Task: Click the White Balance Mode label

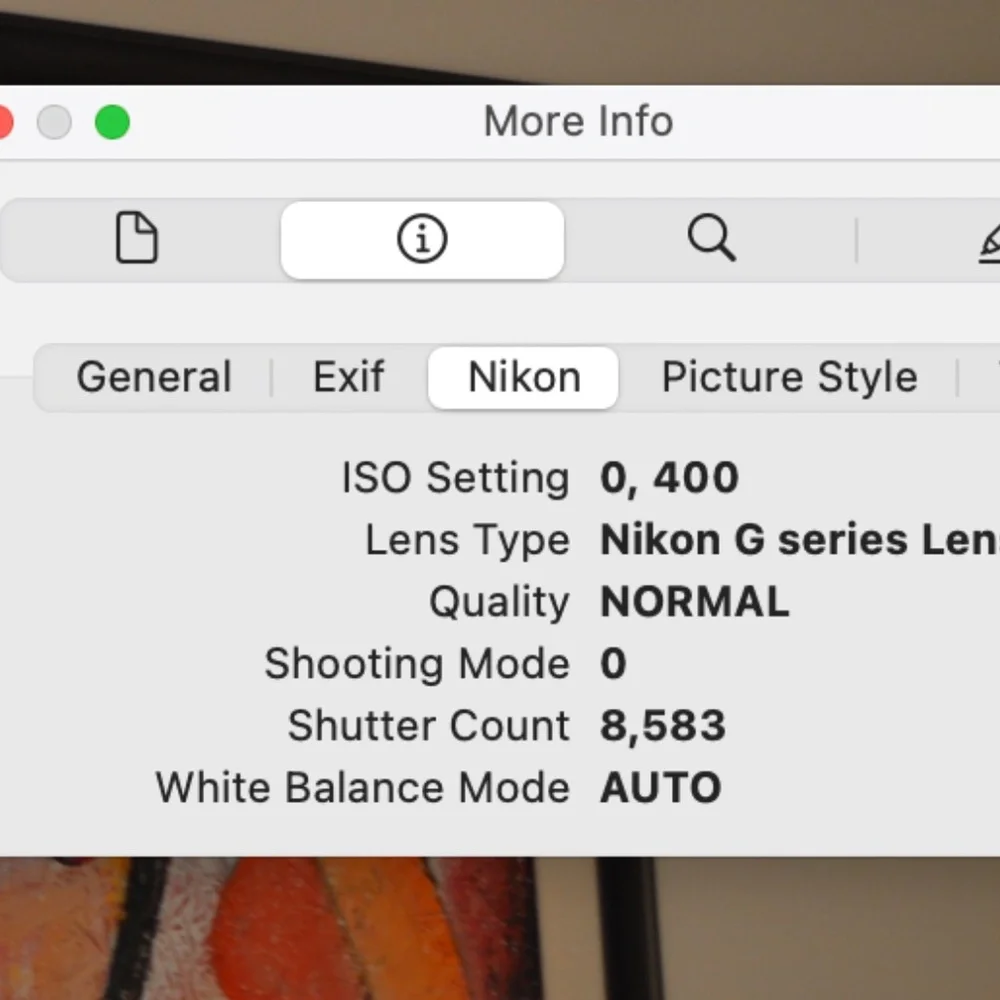Action: coord(362,787)
